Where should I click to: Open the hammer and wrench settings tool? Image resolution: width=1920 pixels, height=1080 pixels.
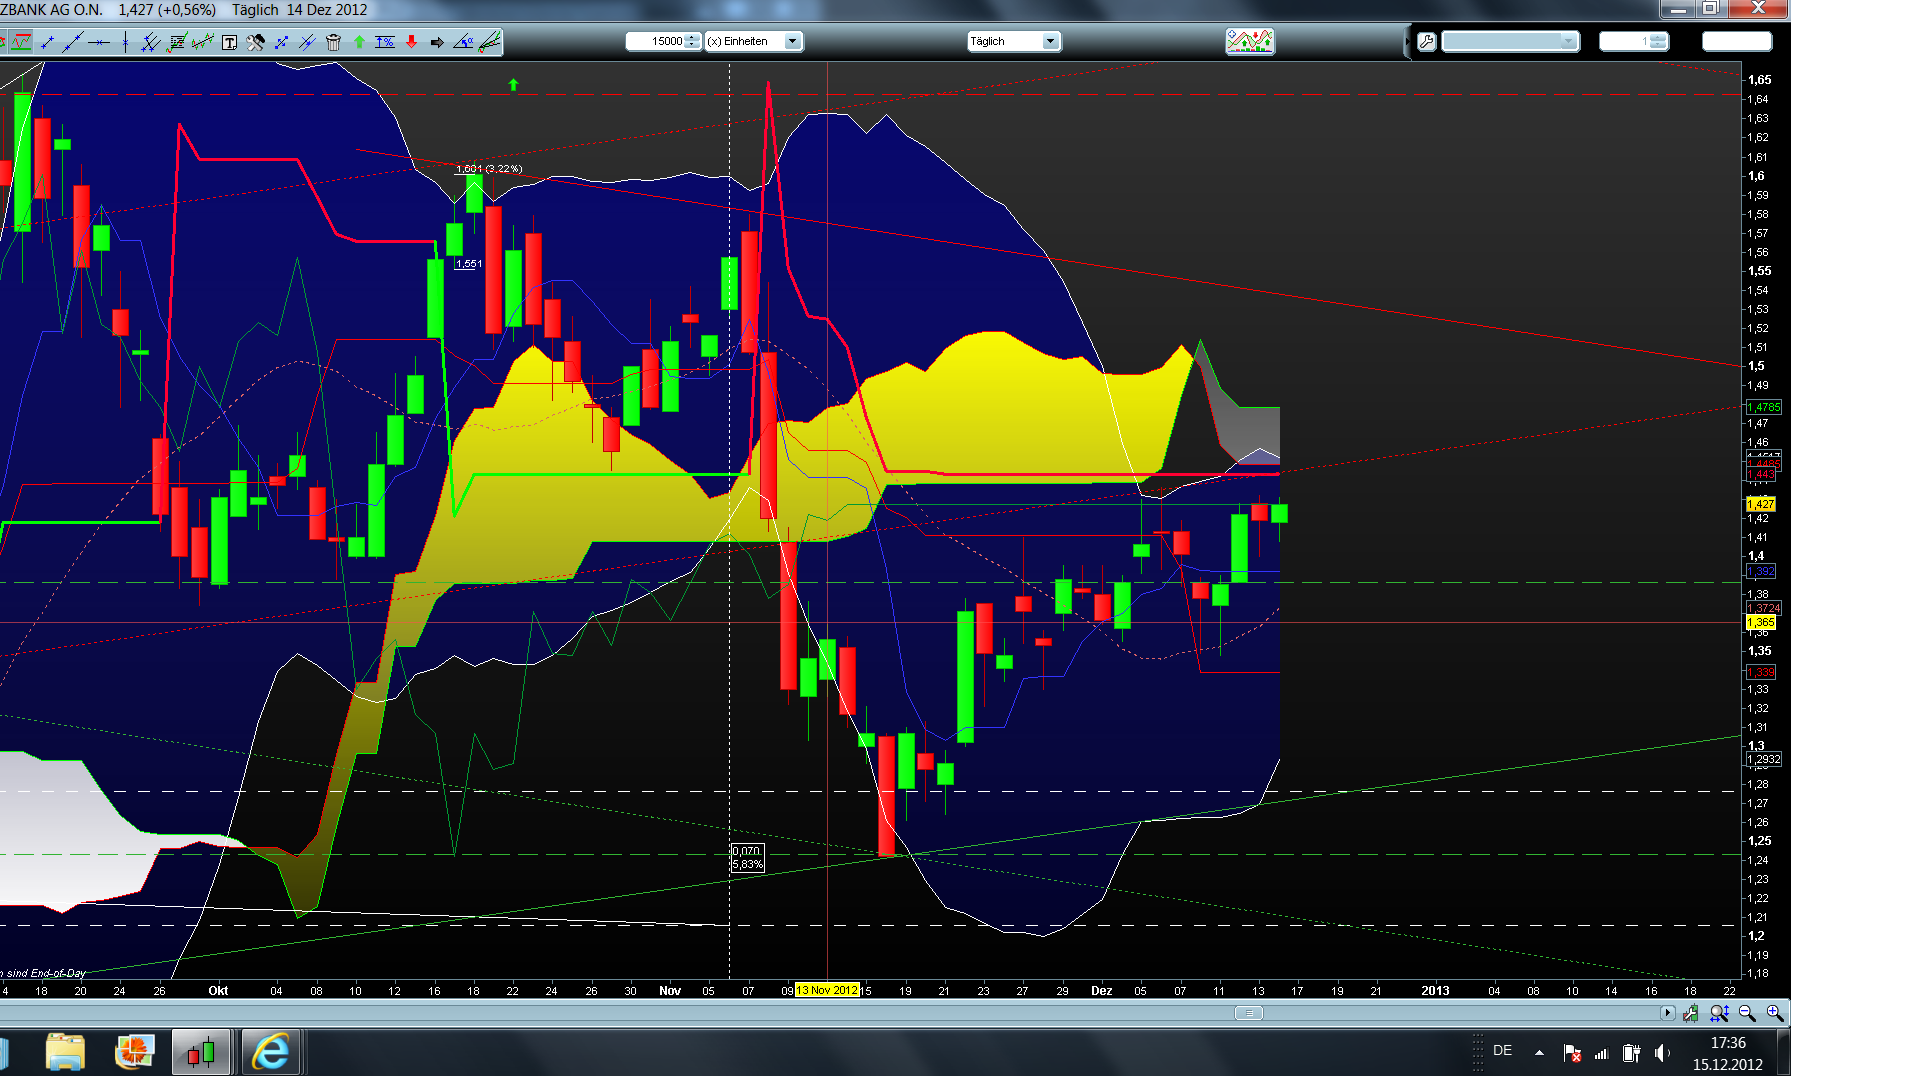255,42
